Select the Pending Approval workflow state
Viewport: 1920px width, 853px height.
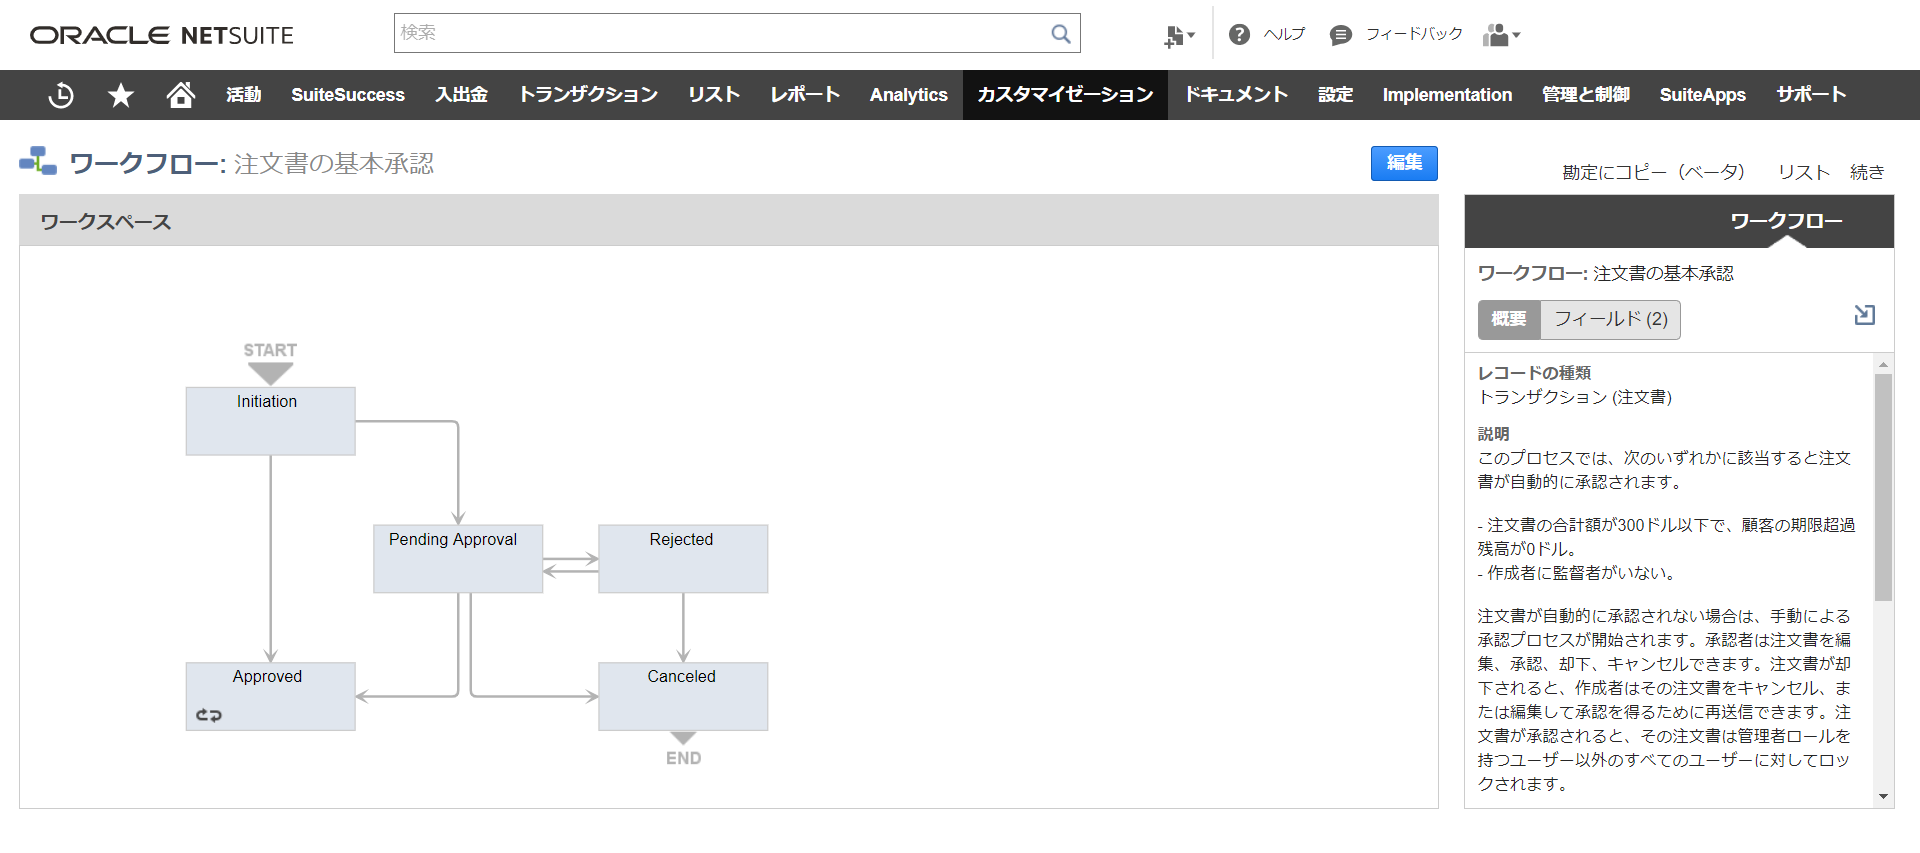point(458,559)
